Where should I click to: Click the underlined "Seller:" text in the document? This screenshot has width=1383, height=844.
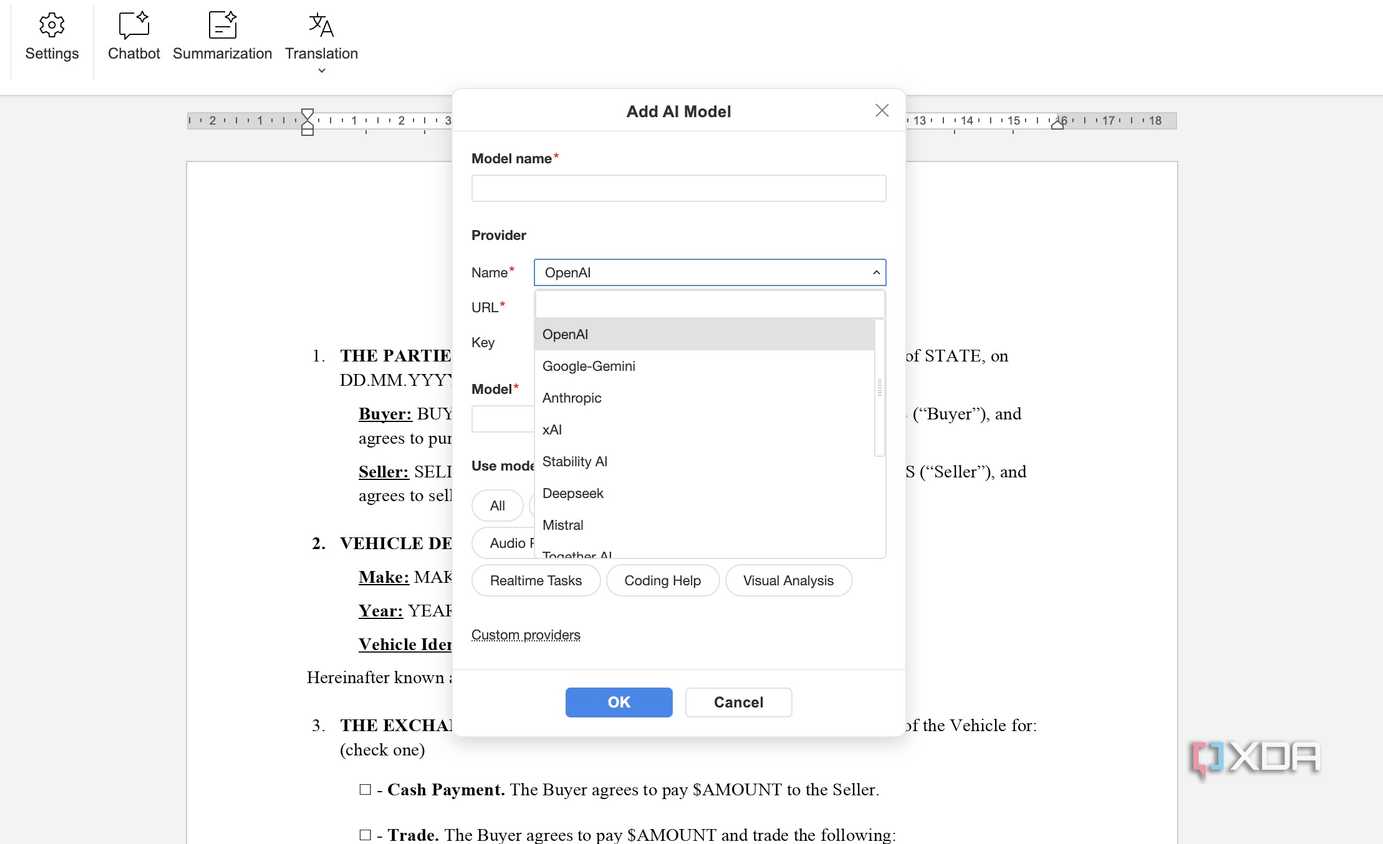click(x=384, y=472)
